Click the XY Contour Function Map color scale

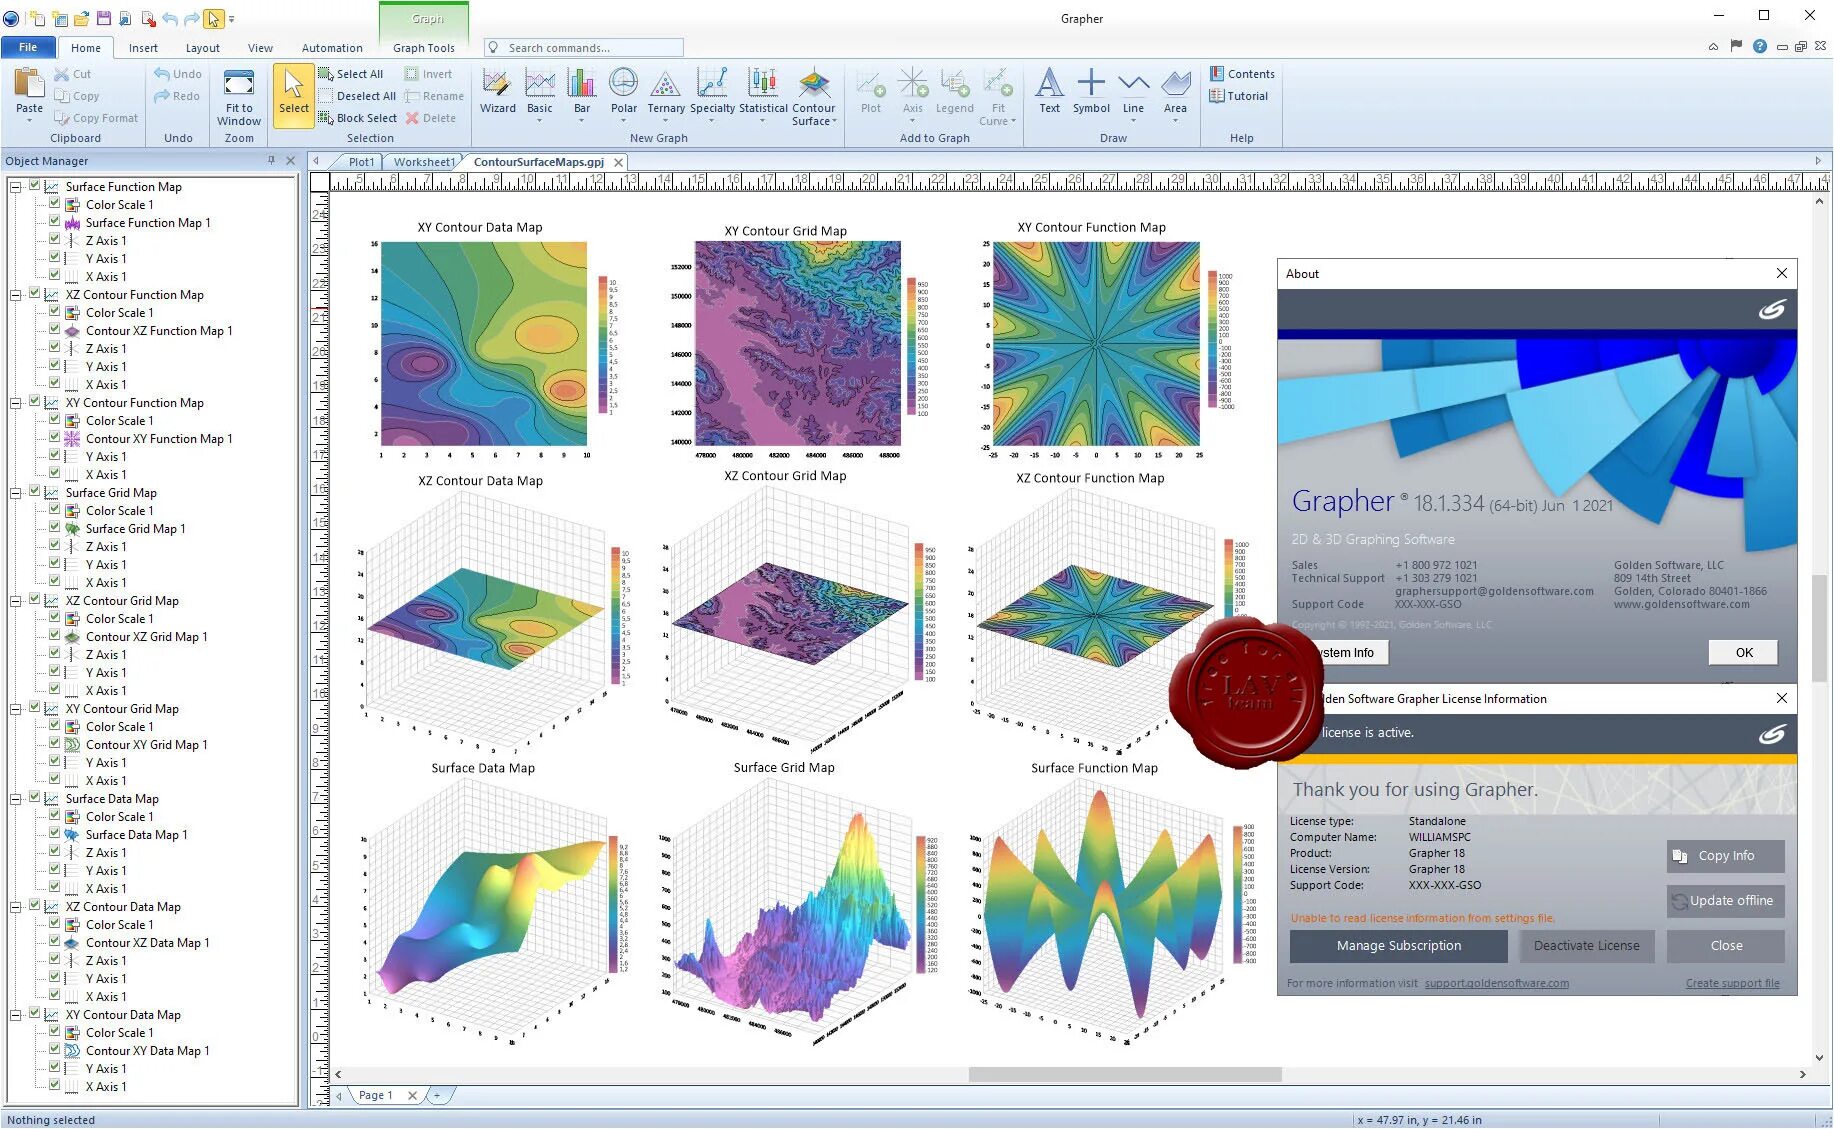[1212, 340]
